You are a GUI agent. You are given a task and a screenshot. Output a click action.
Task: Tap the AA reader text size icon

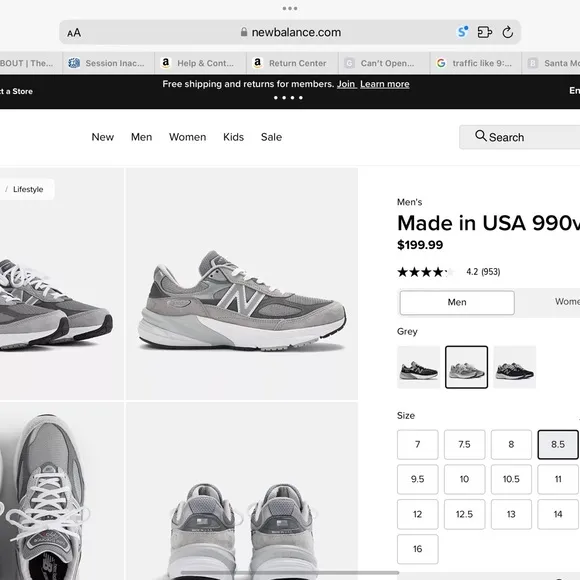(74, 33)
